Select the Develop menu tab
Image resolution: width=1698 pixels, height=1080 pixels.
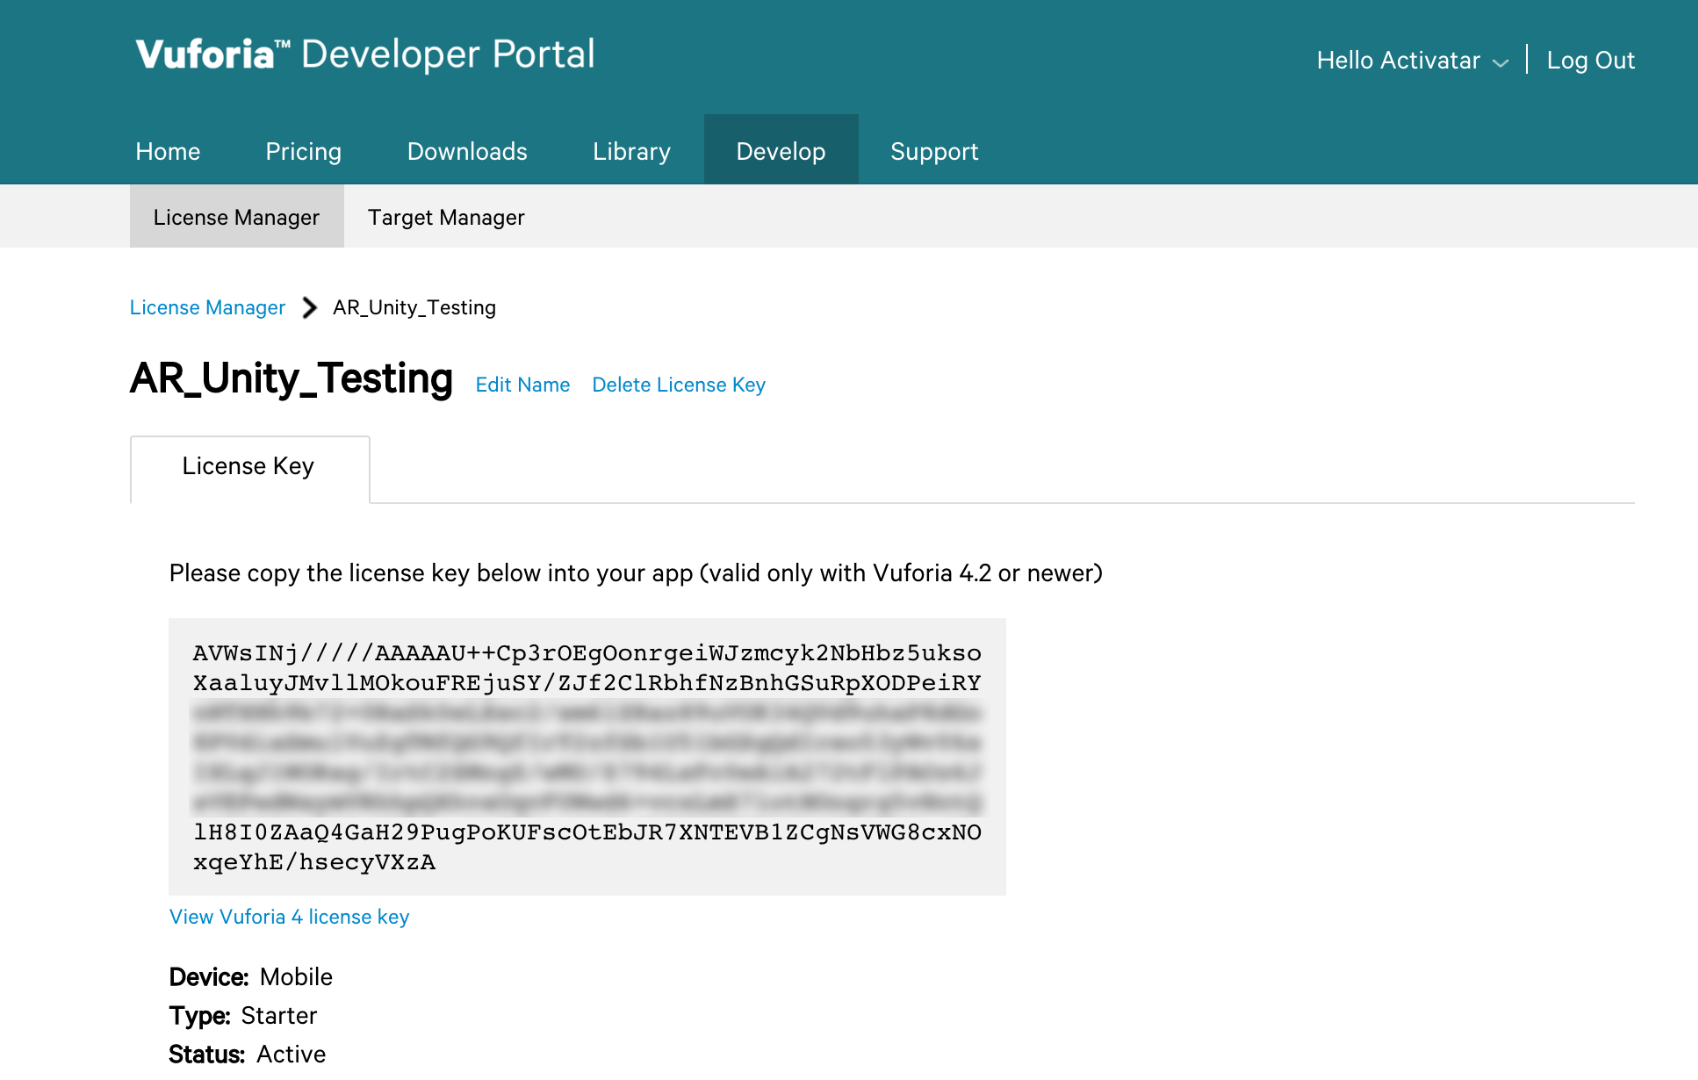coord(781,151)
